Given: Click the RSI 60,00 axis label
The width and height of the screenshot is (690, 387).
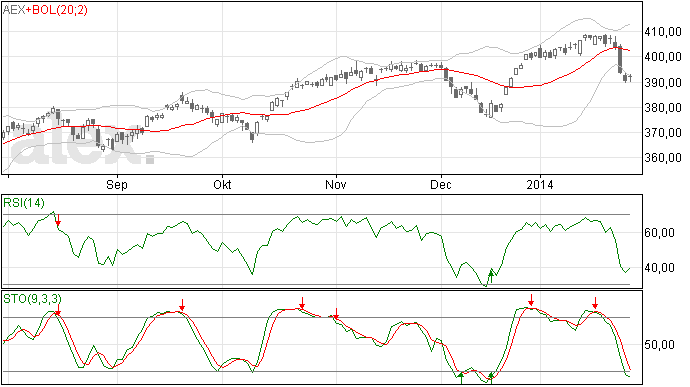Looking at the screenshot, I should (x=659, y=232).
